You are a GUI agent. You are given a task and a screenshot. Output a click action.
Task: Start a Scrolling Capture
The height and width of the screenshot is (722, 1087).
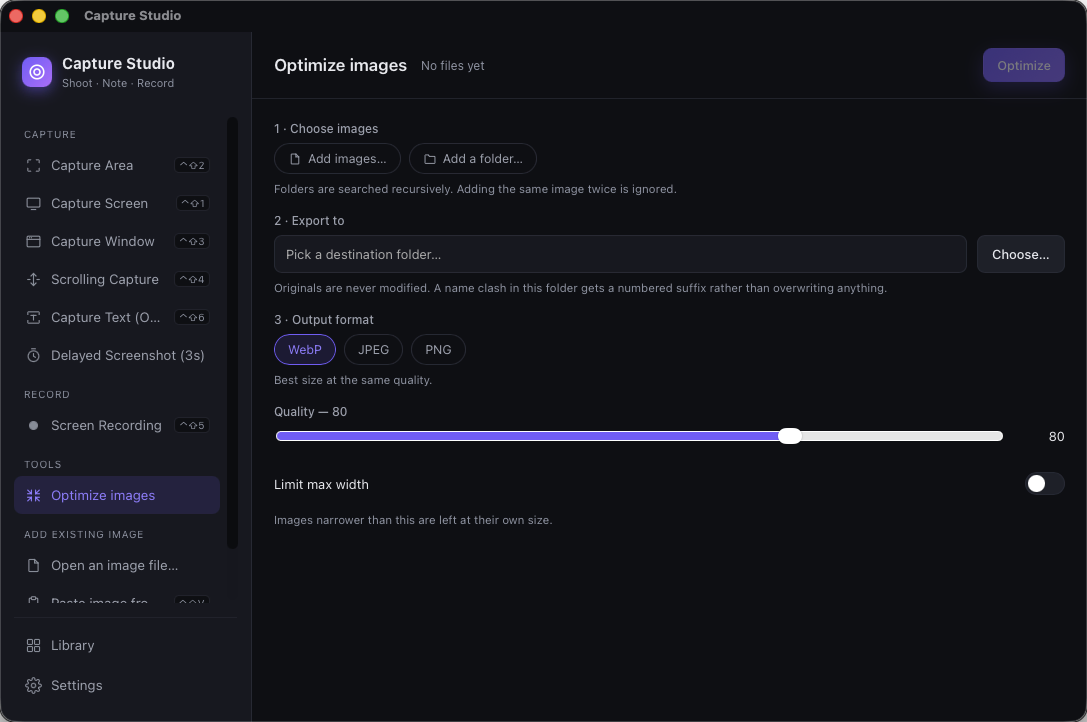(x=117, y=280)
